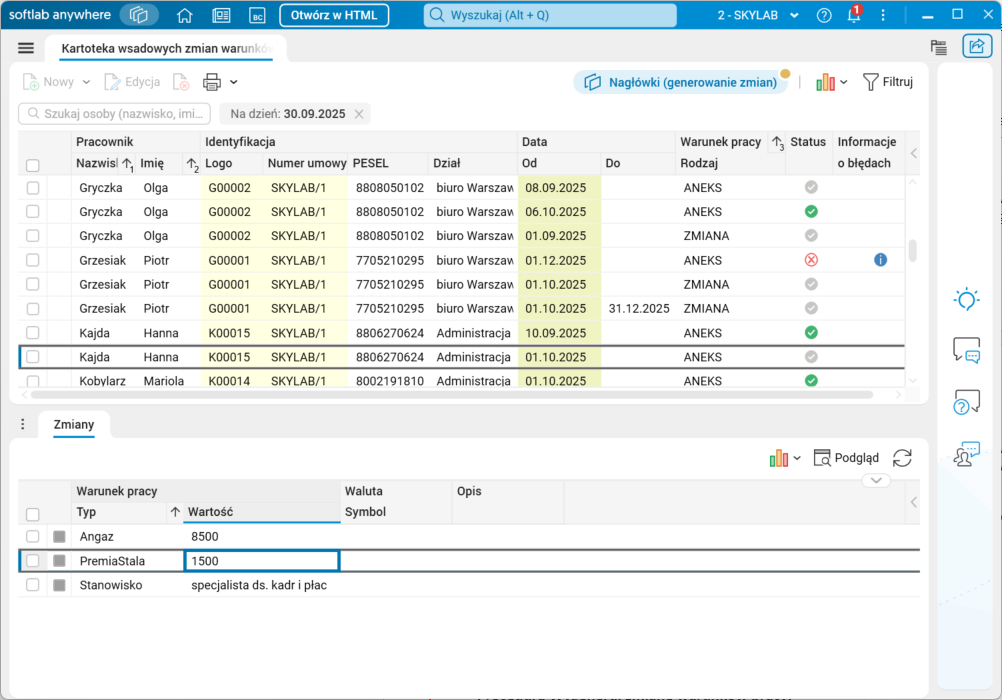Click the Szukaj osoby search field
Screen dimensions: 1002x700
pos(115,113)
